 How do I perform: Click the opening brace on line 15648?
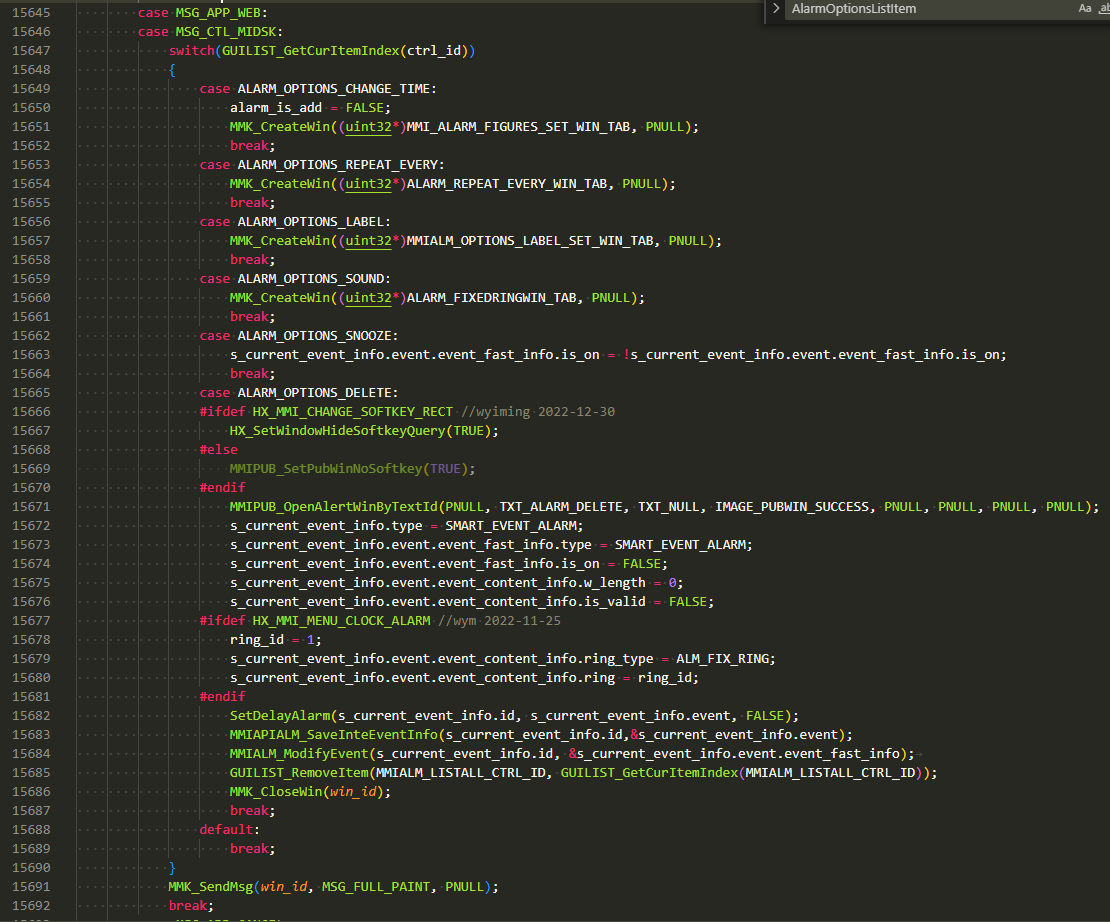(172, 70)
